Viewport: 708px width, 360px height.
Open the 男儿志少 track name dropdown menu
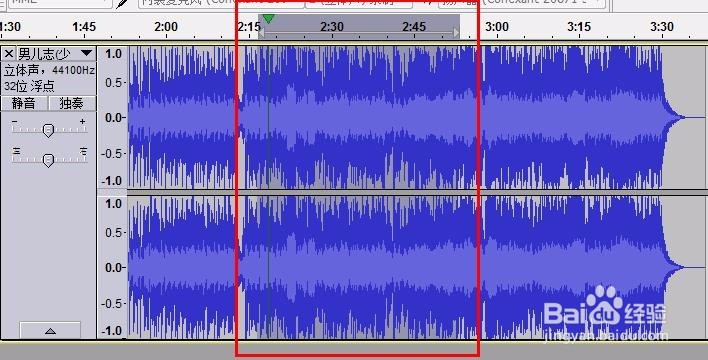click(86, 54)
